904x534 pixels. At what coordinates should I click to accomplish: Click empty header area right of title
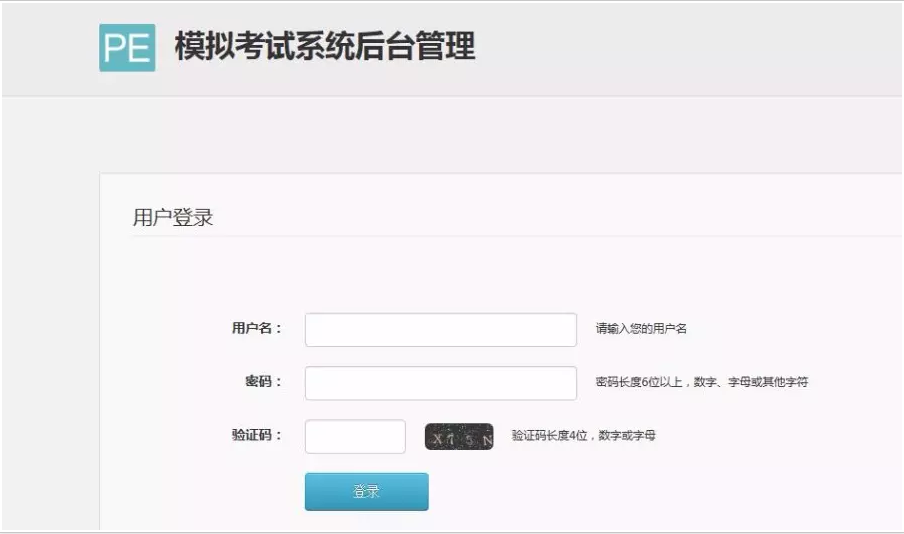[700, 47]
